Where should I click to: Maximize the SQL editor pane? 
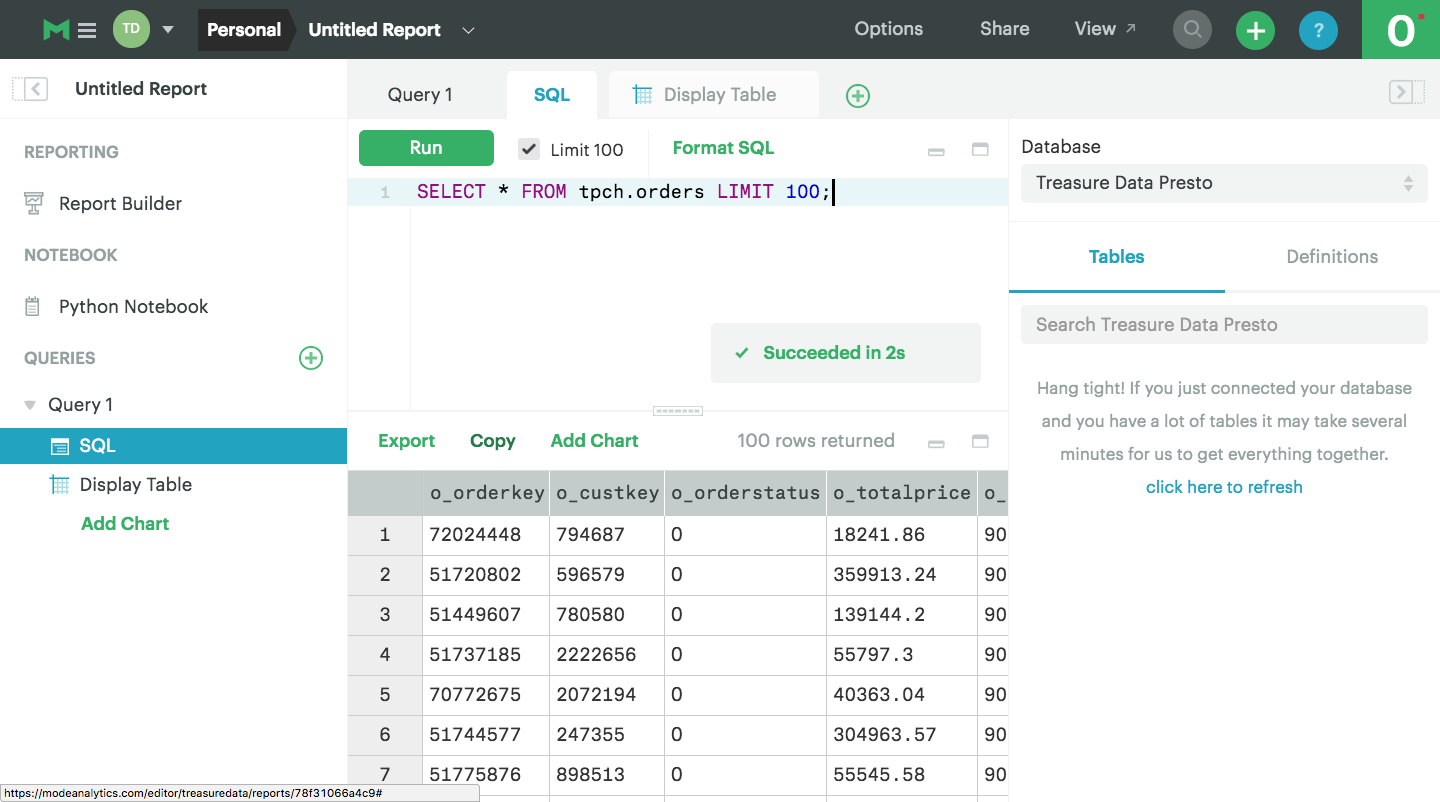click(x=980, y=150)
